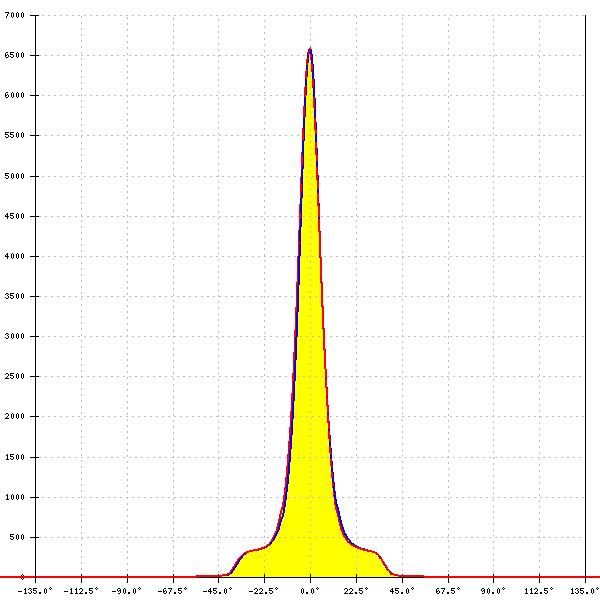Click the -22.5° x-axis label
Viewport: 600px width, 600px height.
pyautogui.click(x=264, y=591)
